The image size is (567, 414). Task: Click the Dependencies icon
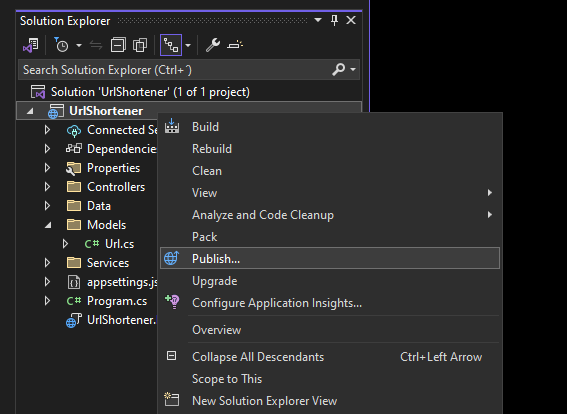(74, 149)
